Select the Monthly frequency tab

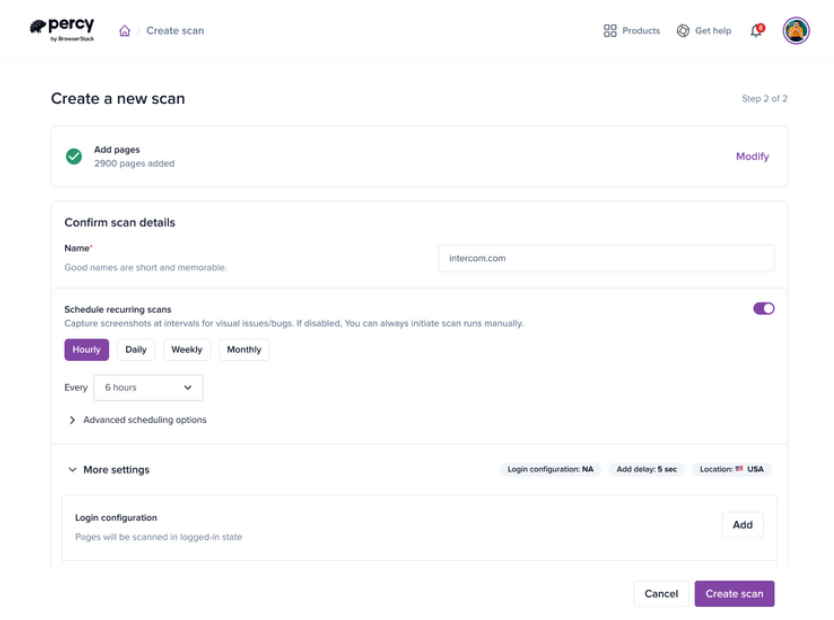click(x=244, y=350)
